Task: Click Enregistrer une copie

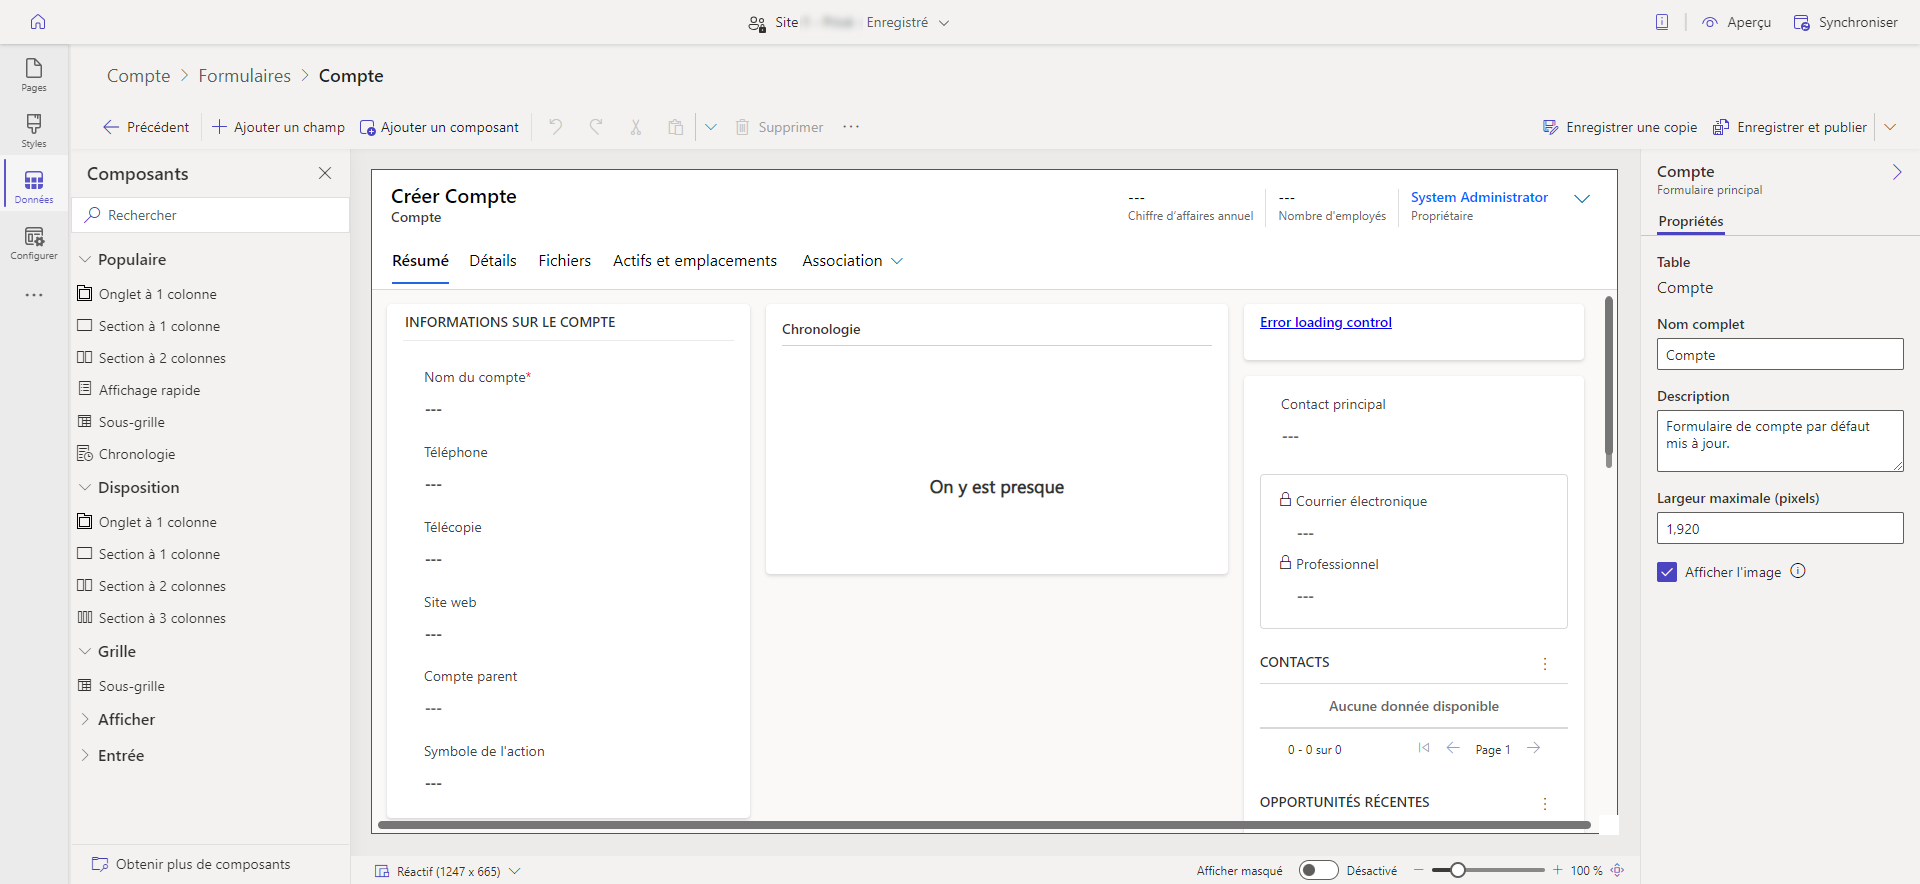Action: 1620,127
